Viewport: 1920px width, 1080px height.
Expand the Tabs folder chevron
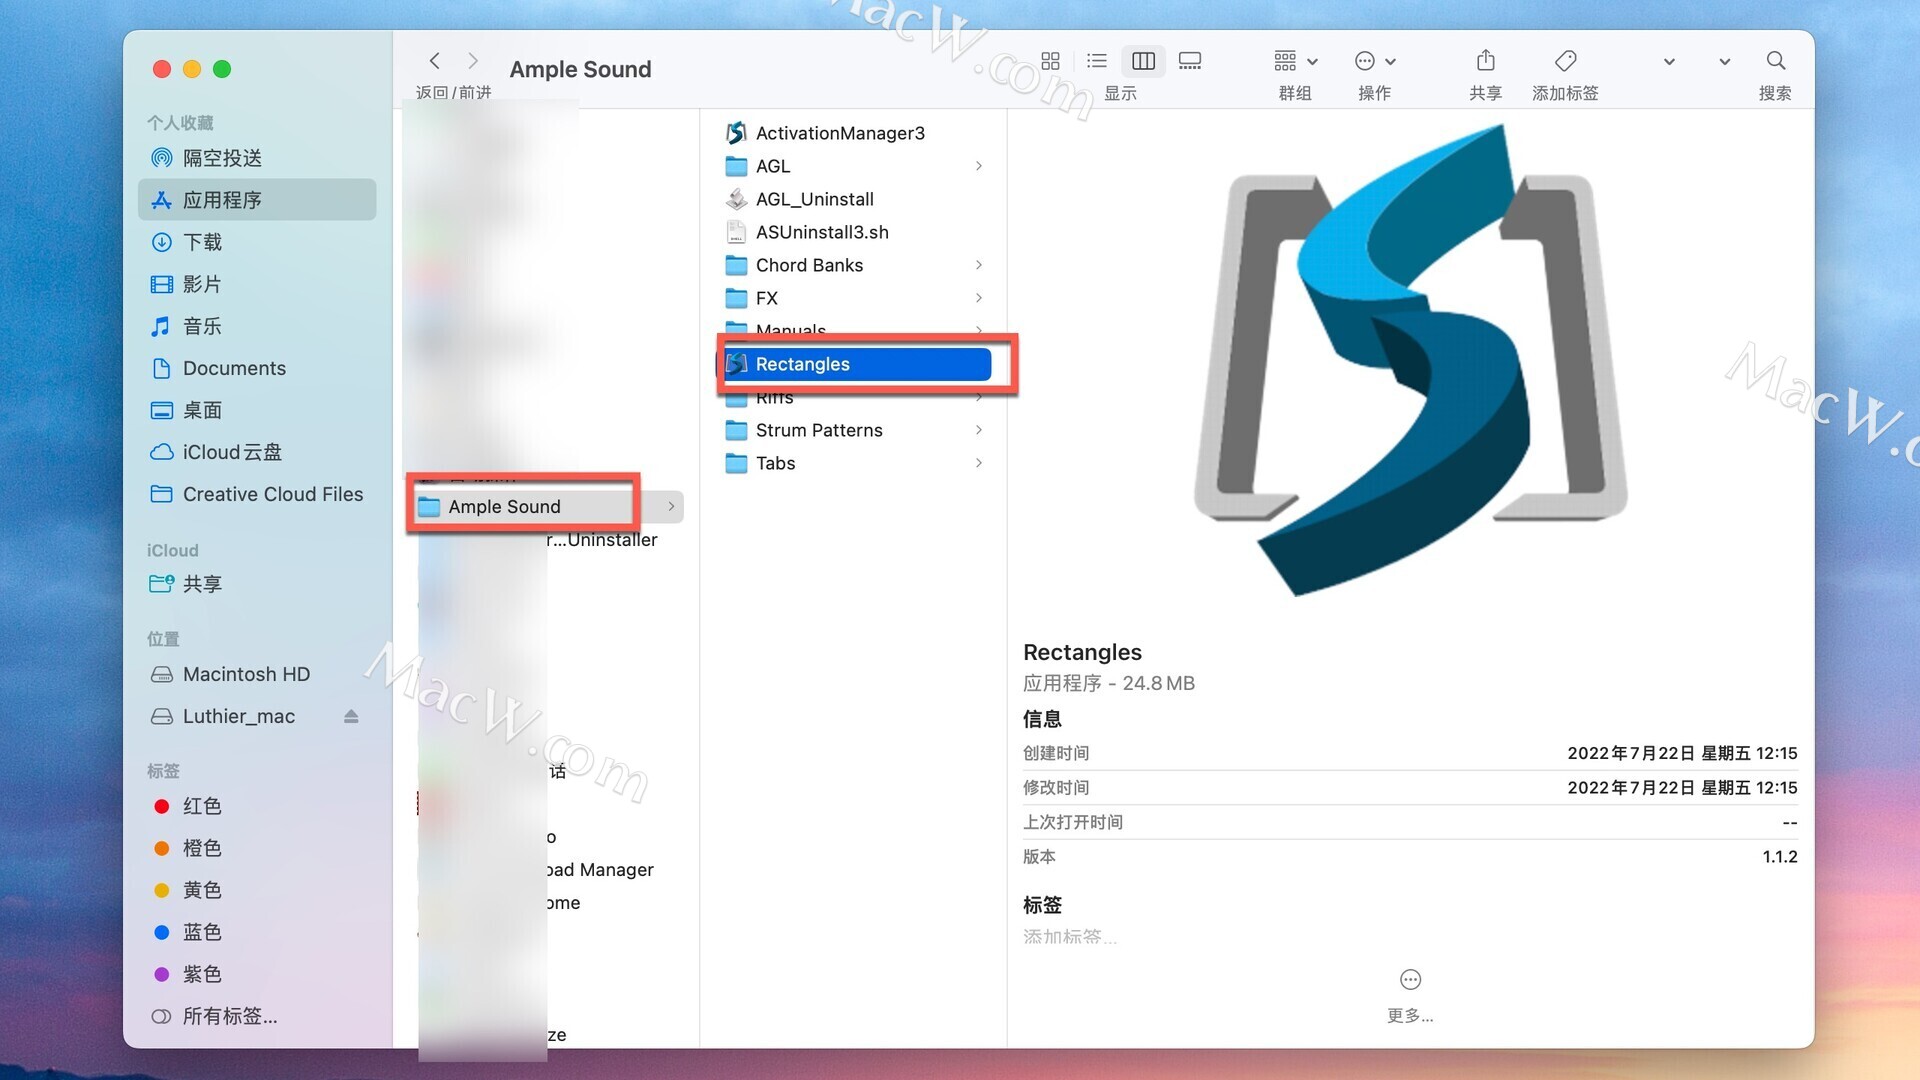coord(979,463)
